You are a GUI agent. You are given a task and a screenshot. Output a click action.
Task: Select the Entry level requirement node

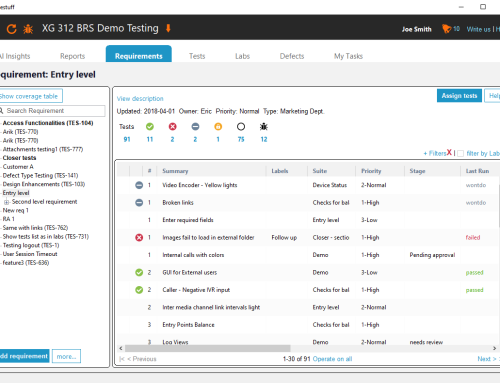click(x=16, y=193)
